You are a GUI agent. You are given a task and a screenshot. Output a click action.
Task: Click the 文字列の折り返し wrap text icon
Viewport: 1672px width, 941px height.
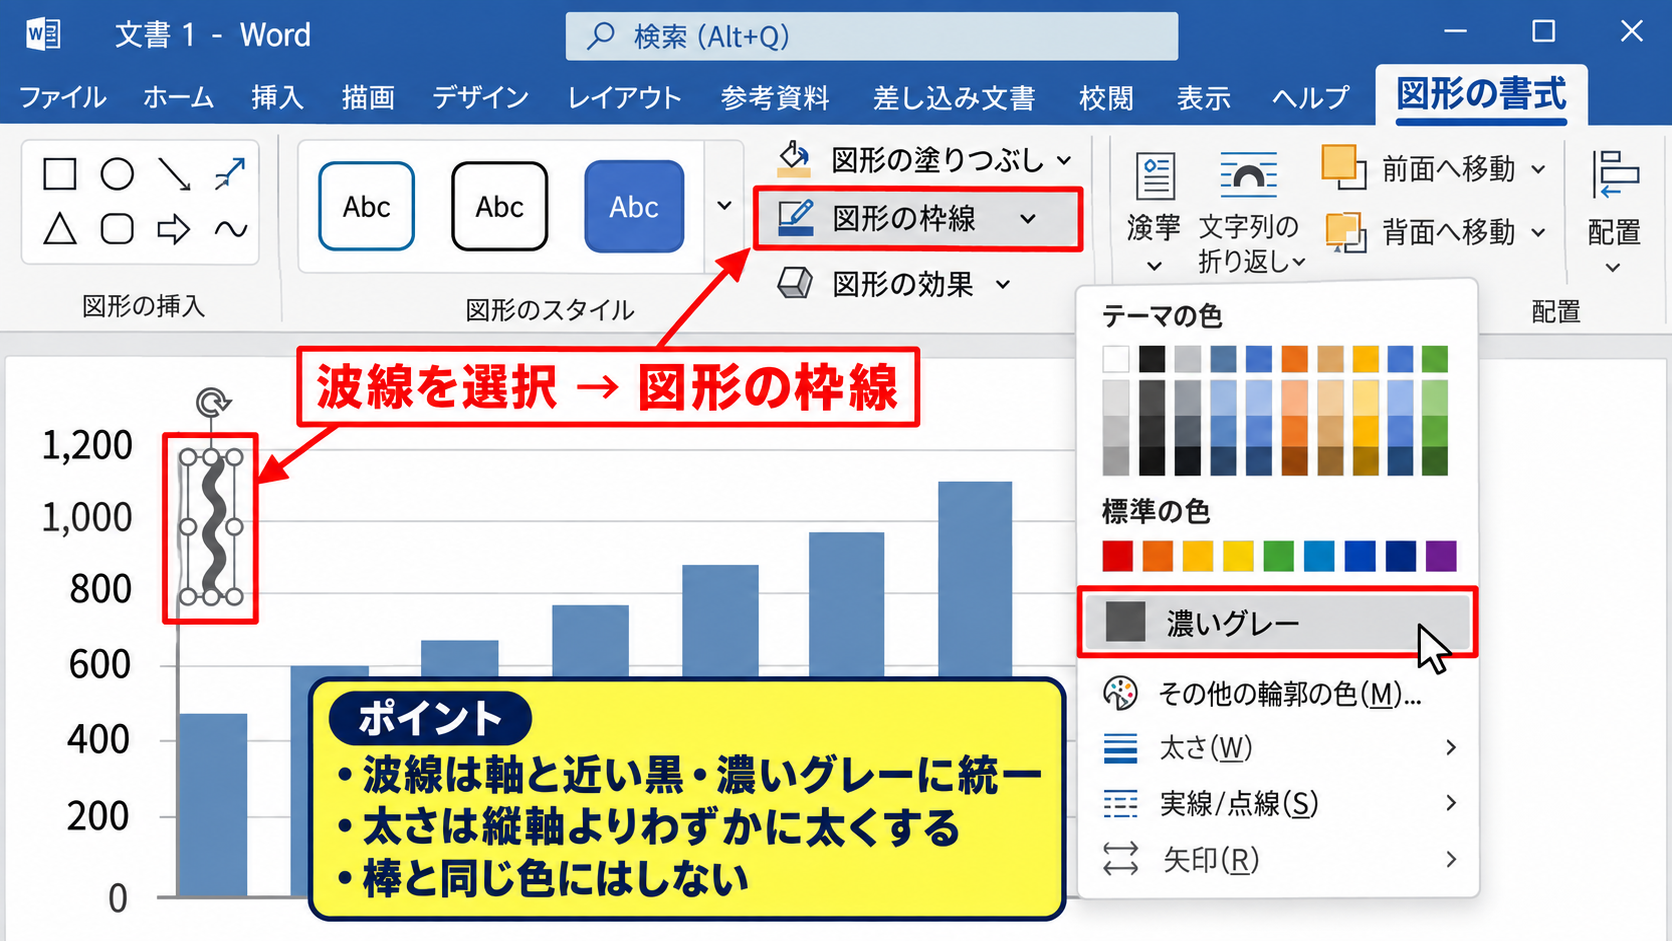[x=1249, y=176]
